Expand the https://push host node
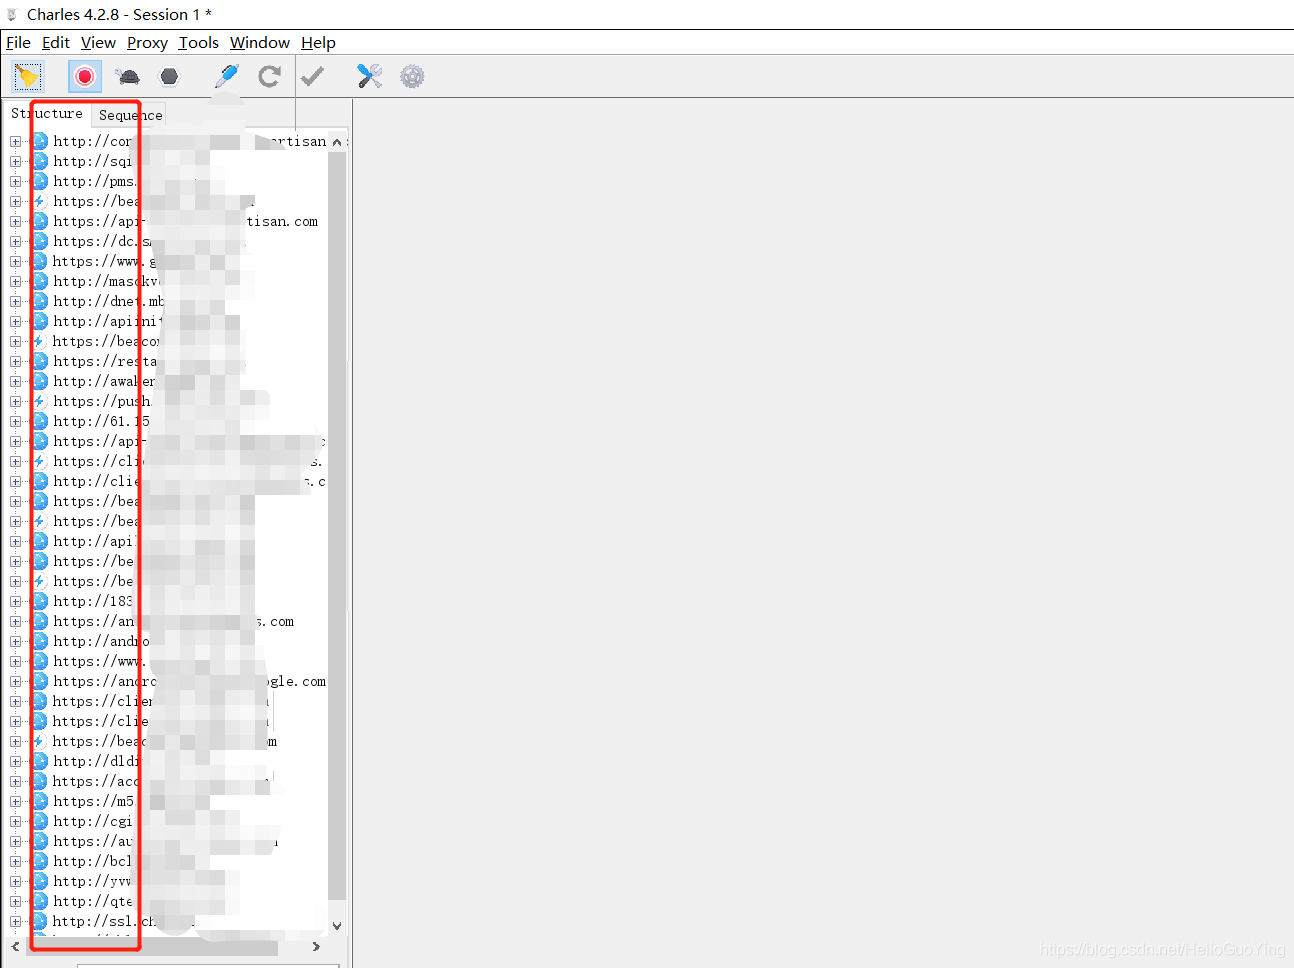1294x968 pixels. [x=15, y=401]
